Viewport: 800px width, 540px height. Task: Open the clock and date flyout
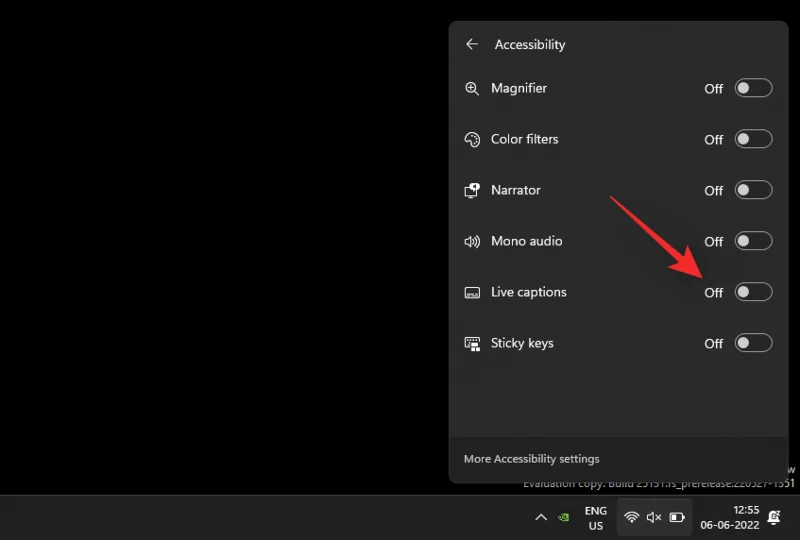point(730,518)
